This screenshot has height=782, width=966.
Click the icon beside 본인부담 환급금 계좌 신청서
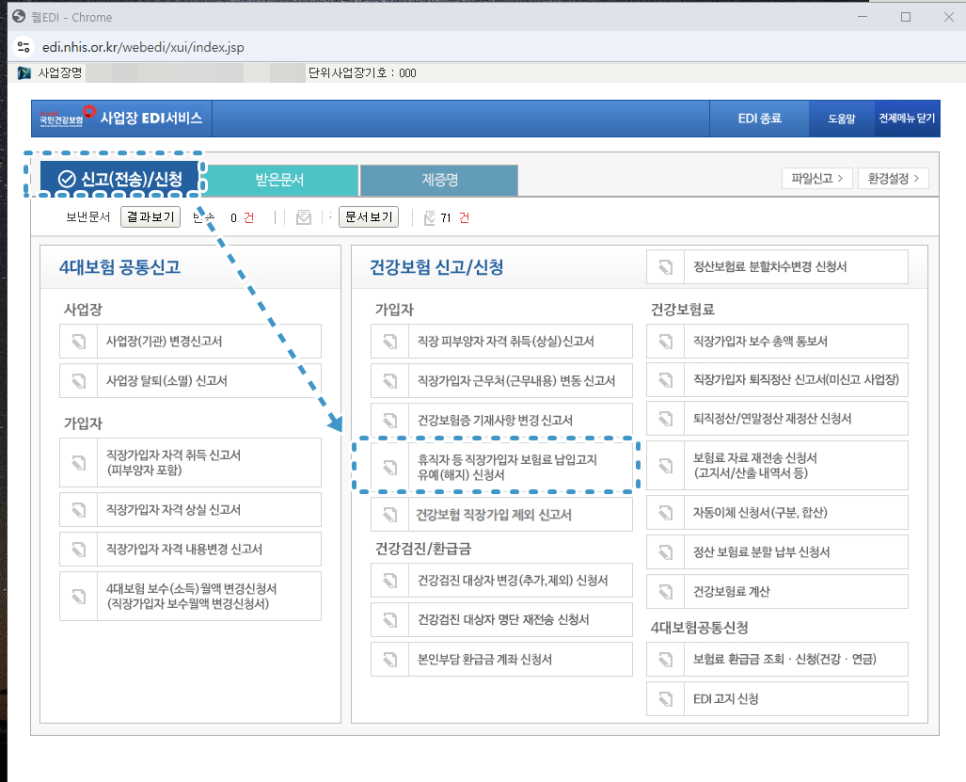[x=389, y=659]
